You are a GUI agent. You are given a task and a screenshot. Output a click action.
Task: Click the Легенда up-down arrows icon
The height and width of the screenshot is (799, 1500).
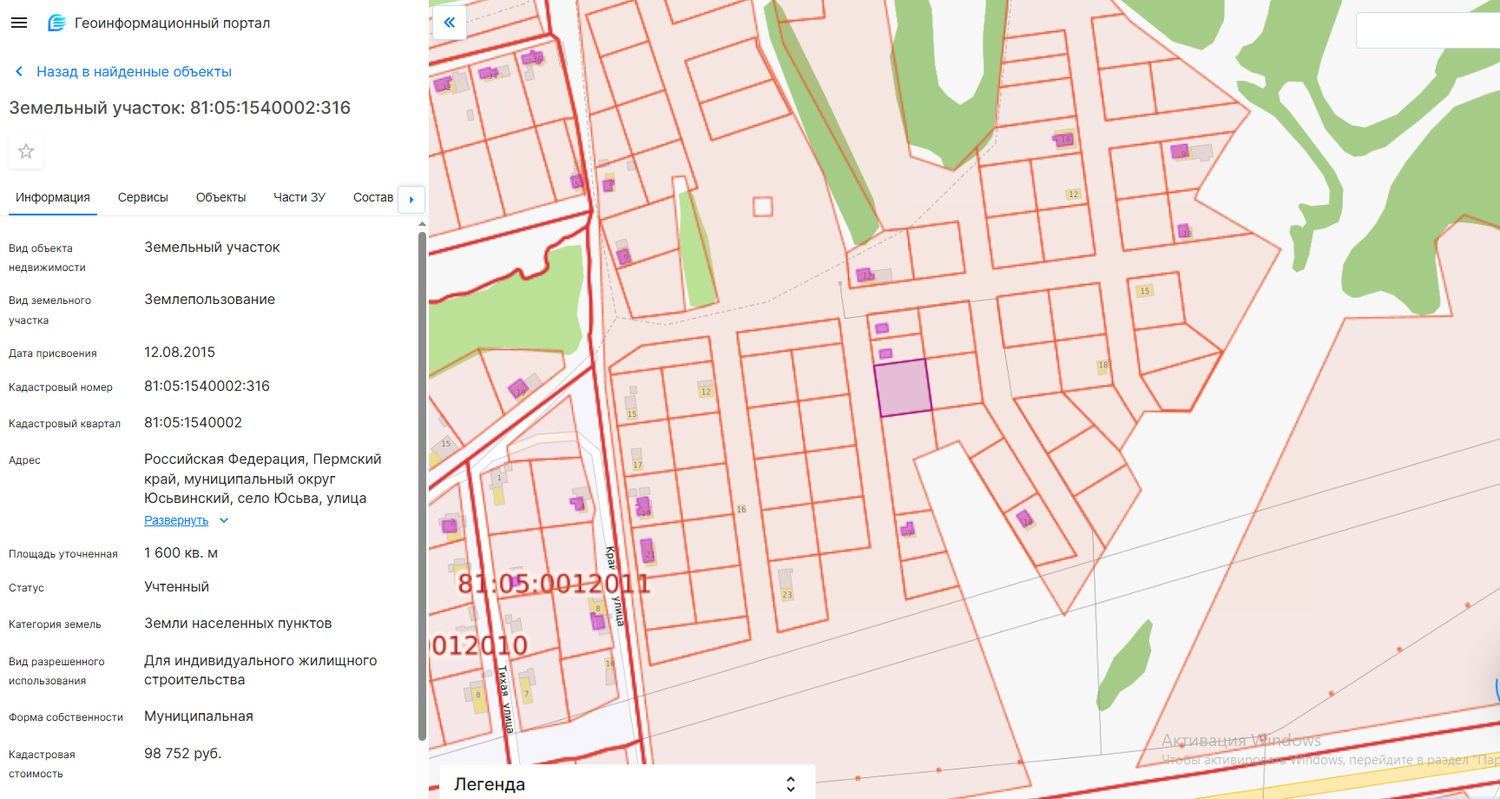coord(790,784)
